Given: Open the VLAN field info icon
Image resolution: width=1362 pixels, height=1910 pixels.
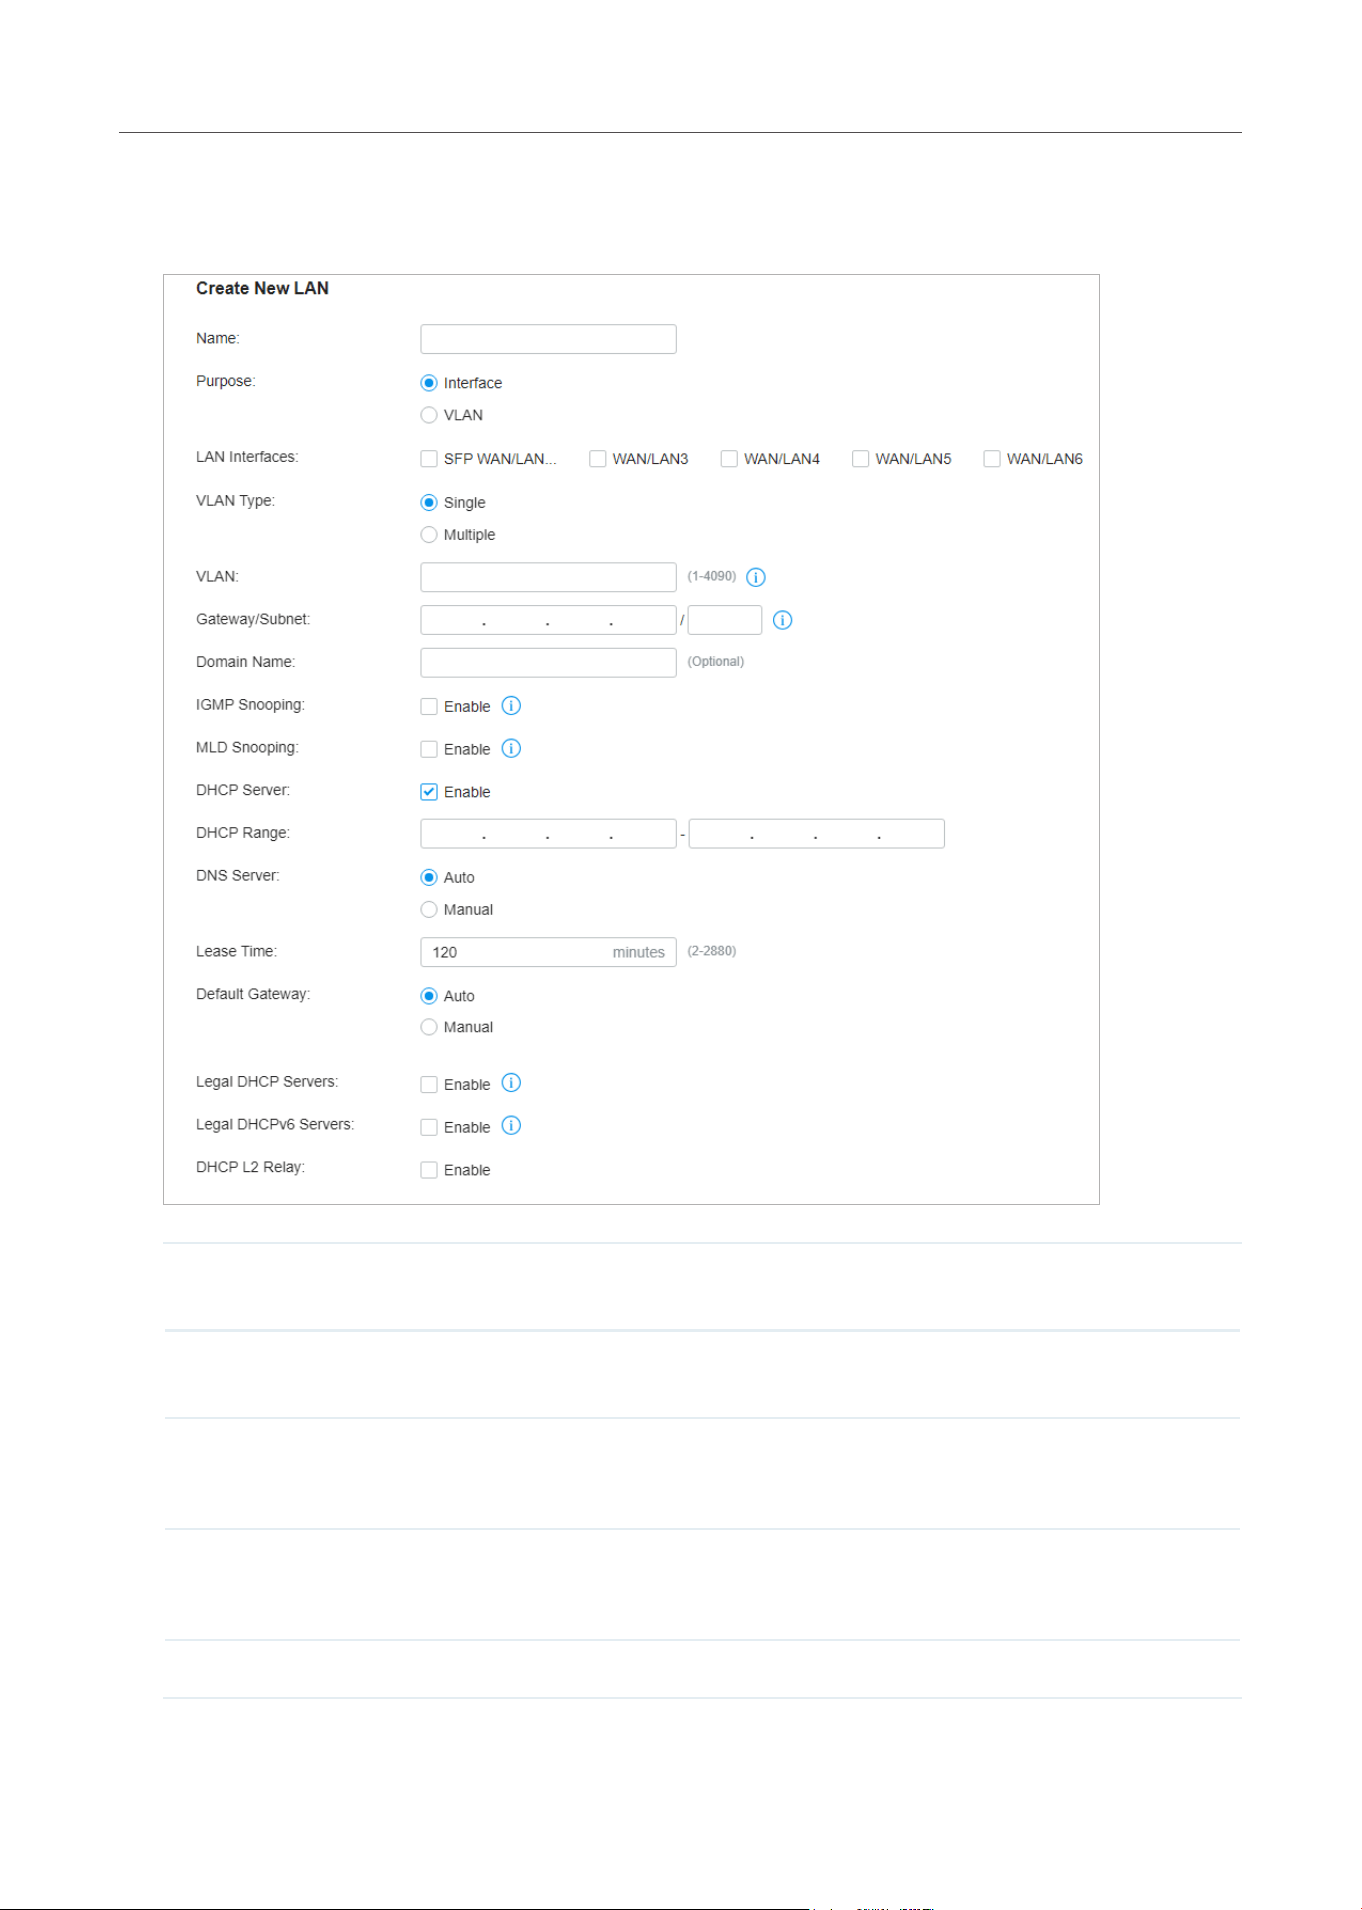Looking at the screenshot, I should pos(756,577).
